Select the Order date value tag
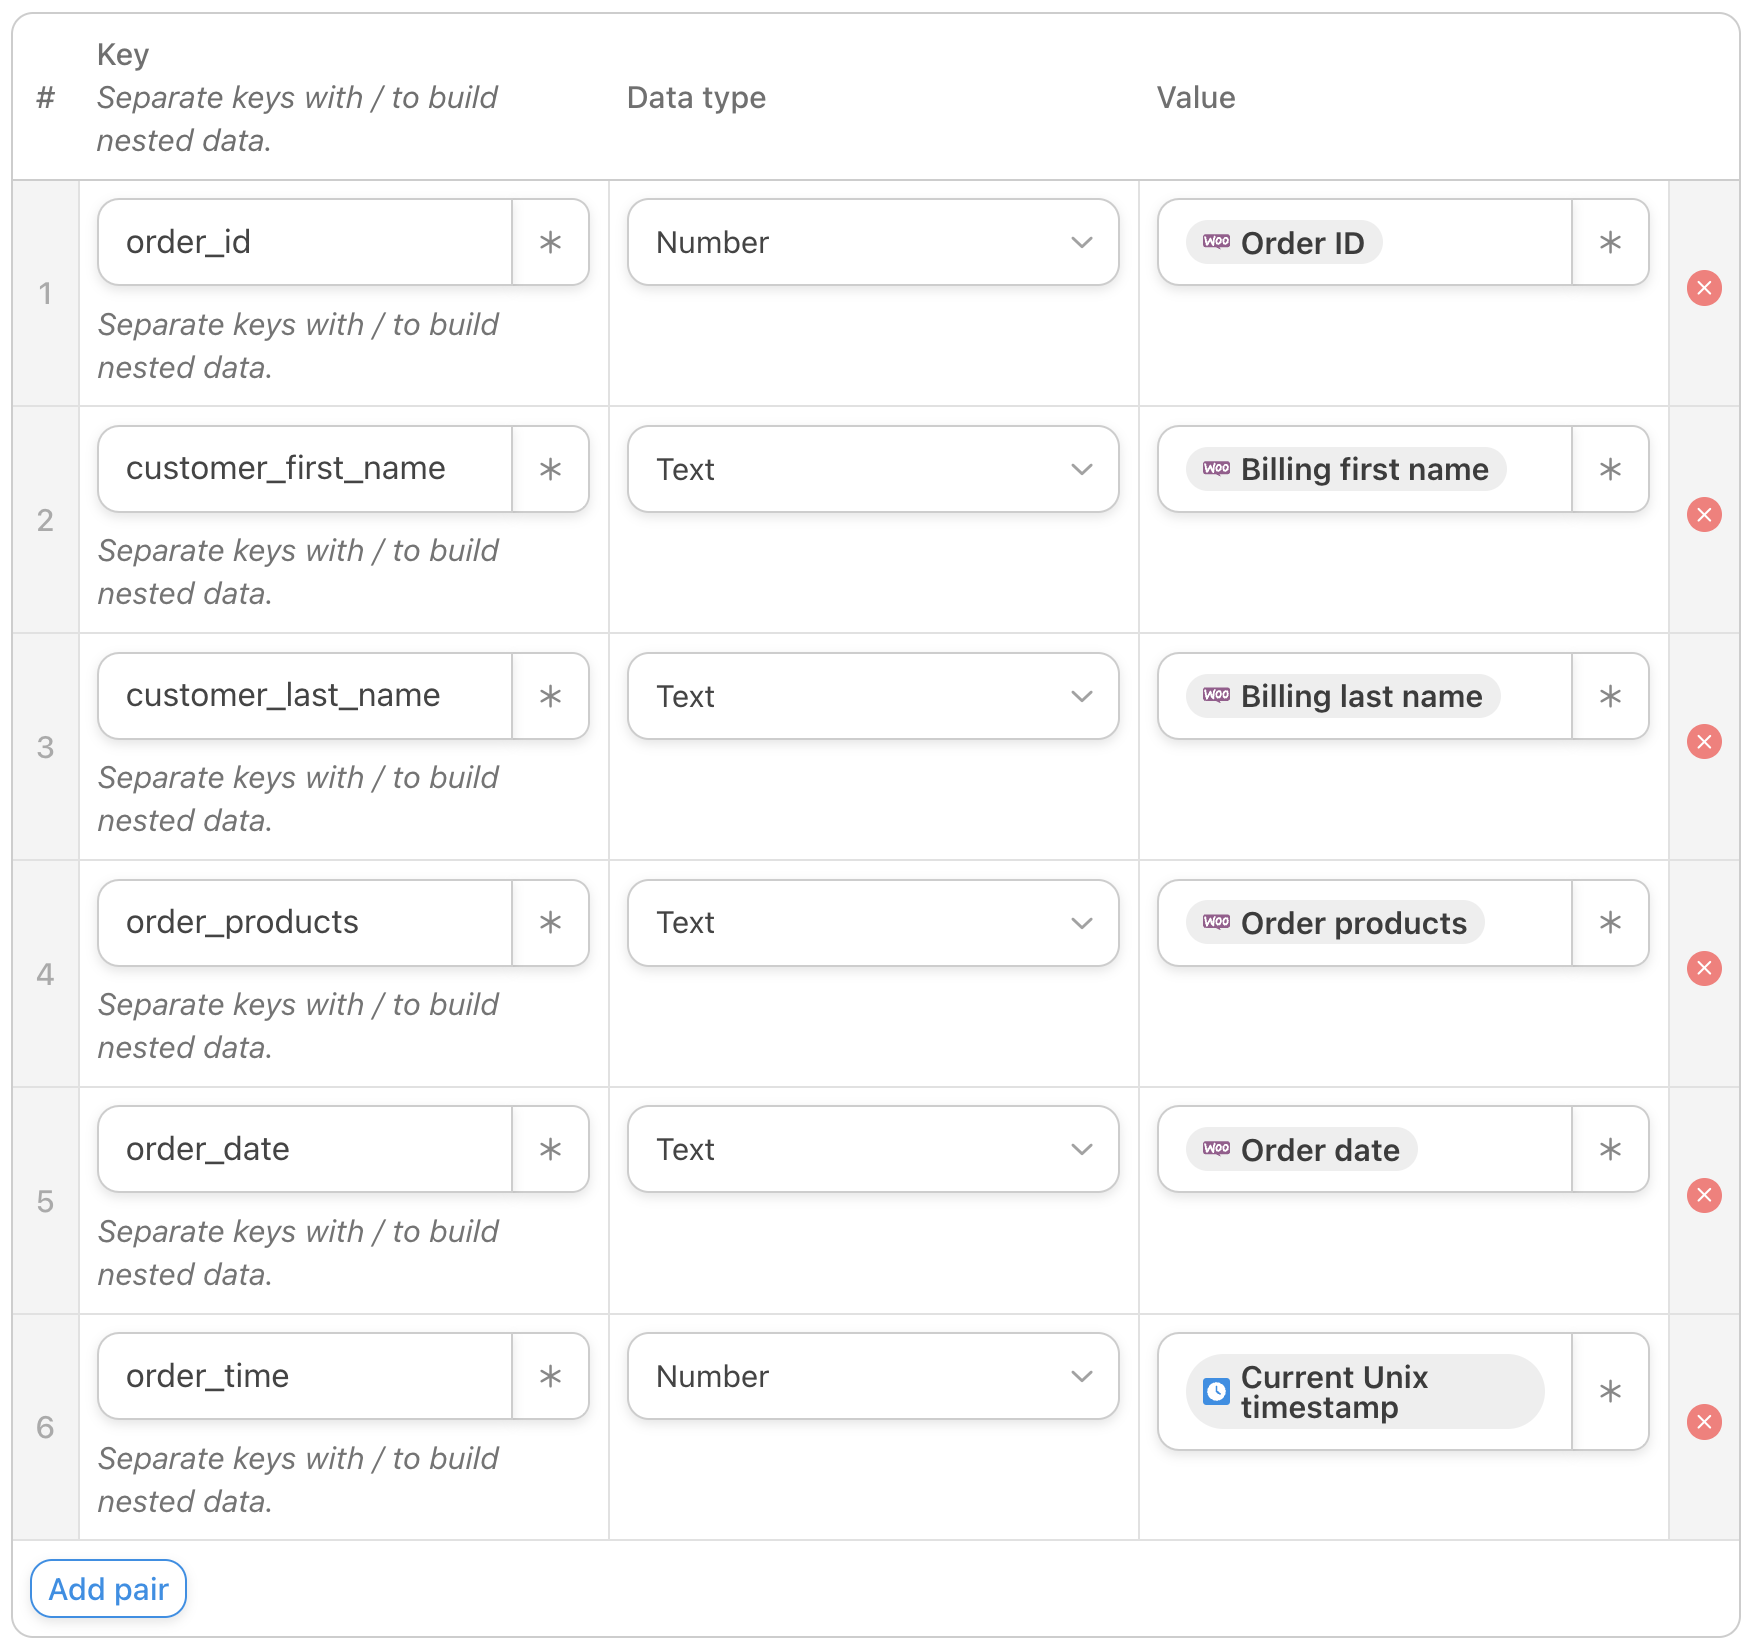The width and height of the screenshot is (1752, 1650). click(x=1301, y=1149)
